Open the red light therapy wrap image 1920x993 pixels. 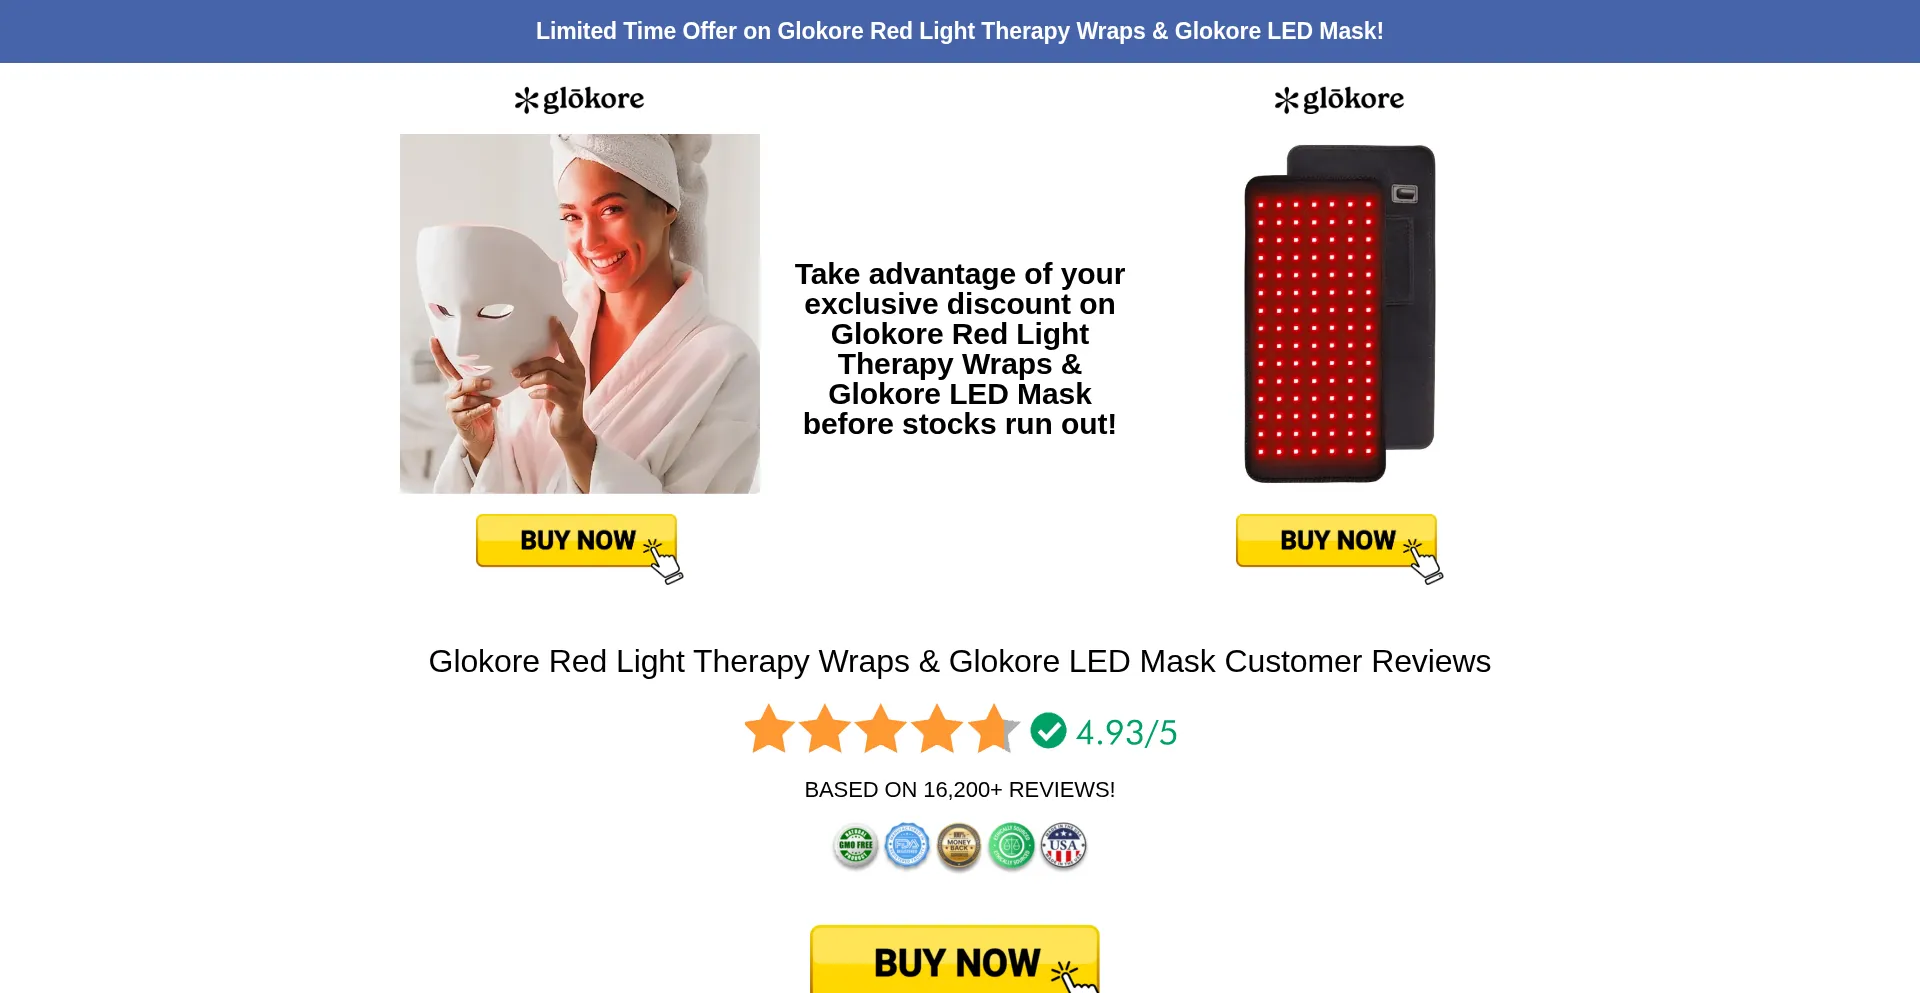tap(1340, 314)
